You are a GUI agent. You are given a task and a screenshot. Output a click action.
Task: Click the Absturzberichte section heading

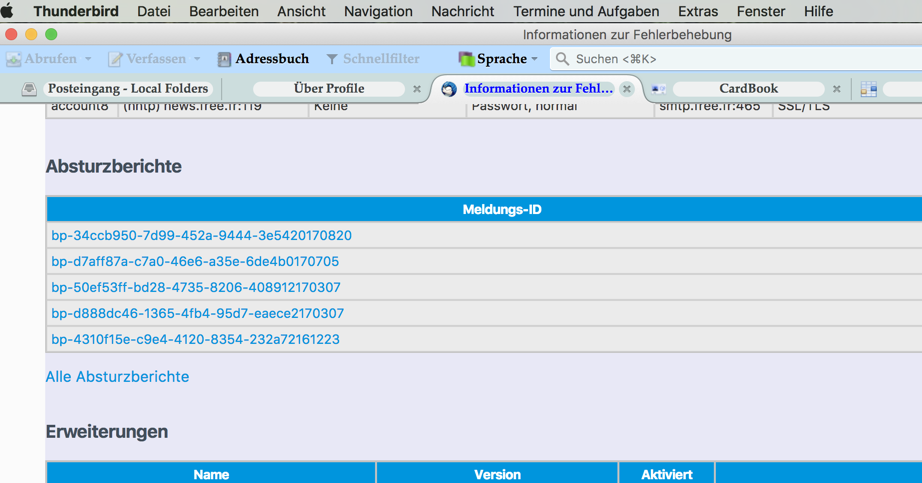(113, 166)
